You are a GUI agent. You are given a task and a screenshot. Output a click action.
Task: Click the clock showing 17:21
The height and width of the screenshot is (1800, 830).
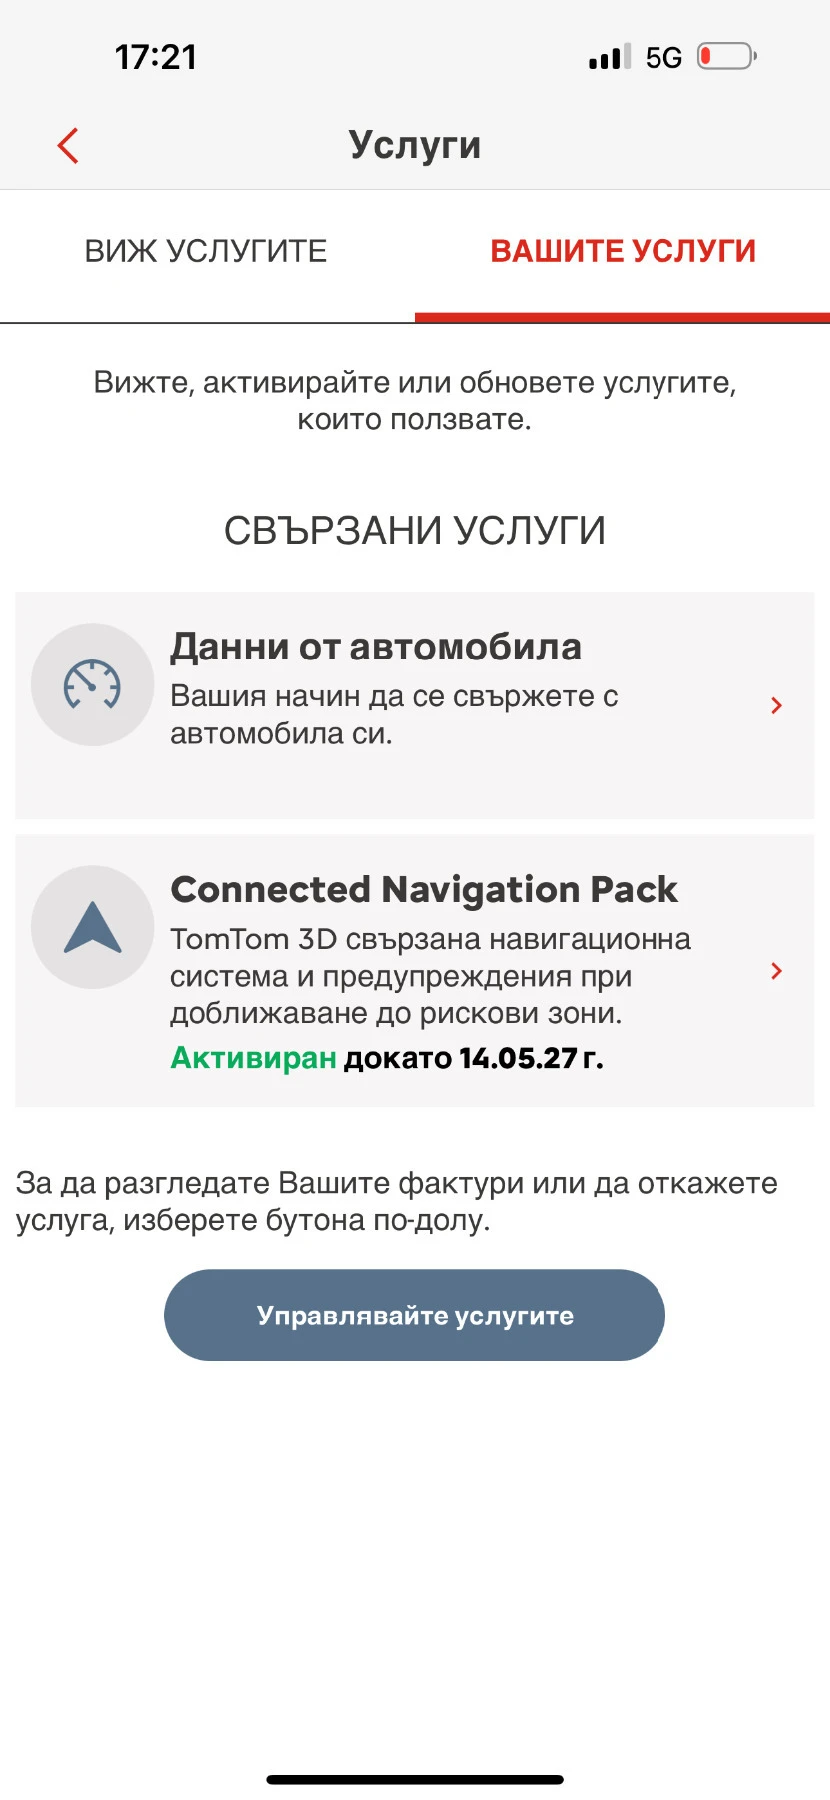tap(156, 57)
